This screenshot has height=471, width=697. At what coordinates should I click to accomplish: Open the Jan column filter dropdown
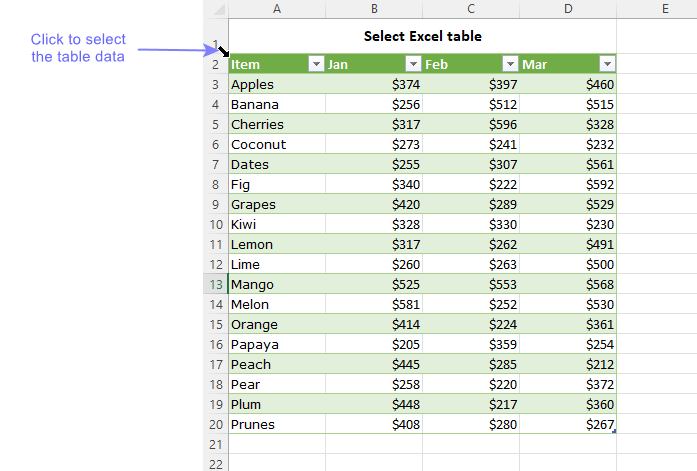[413, 65]
